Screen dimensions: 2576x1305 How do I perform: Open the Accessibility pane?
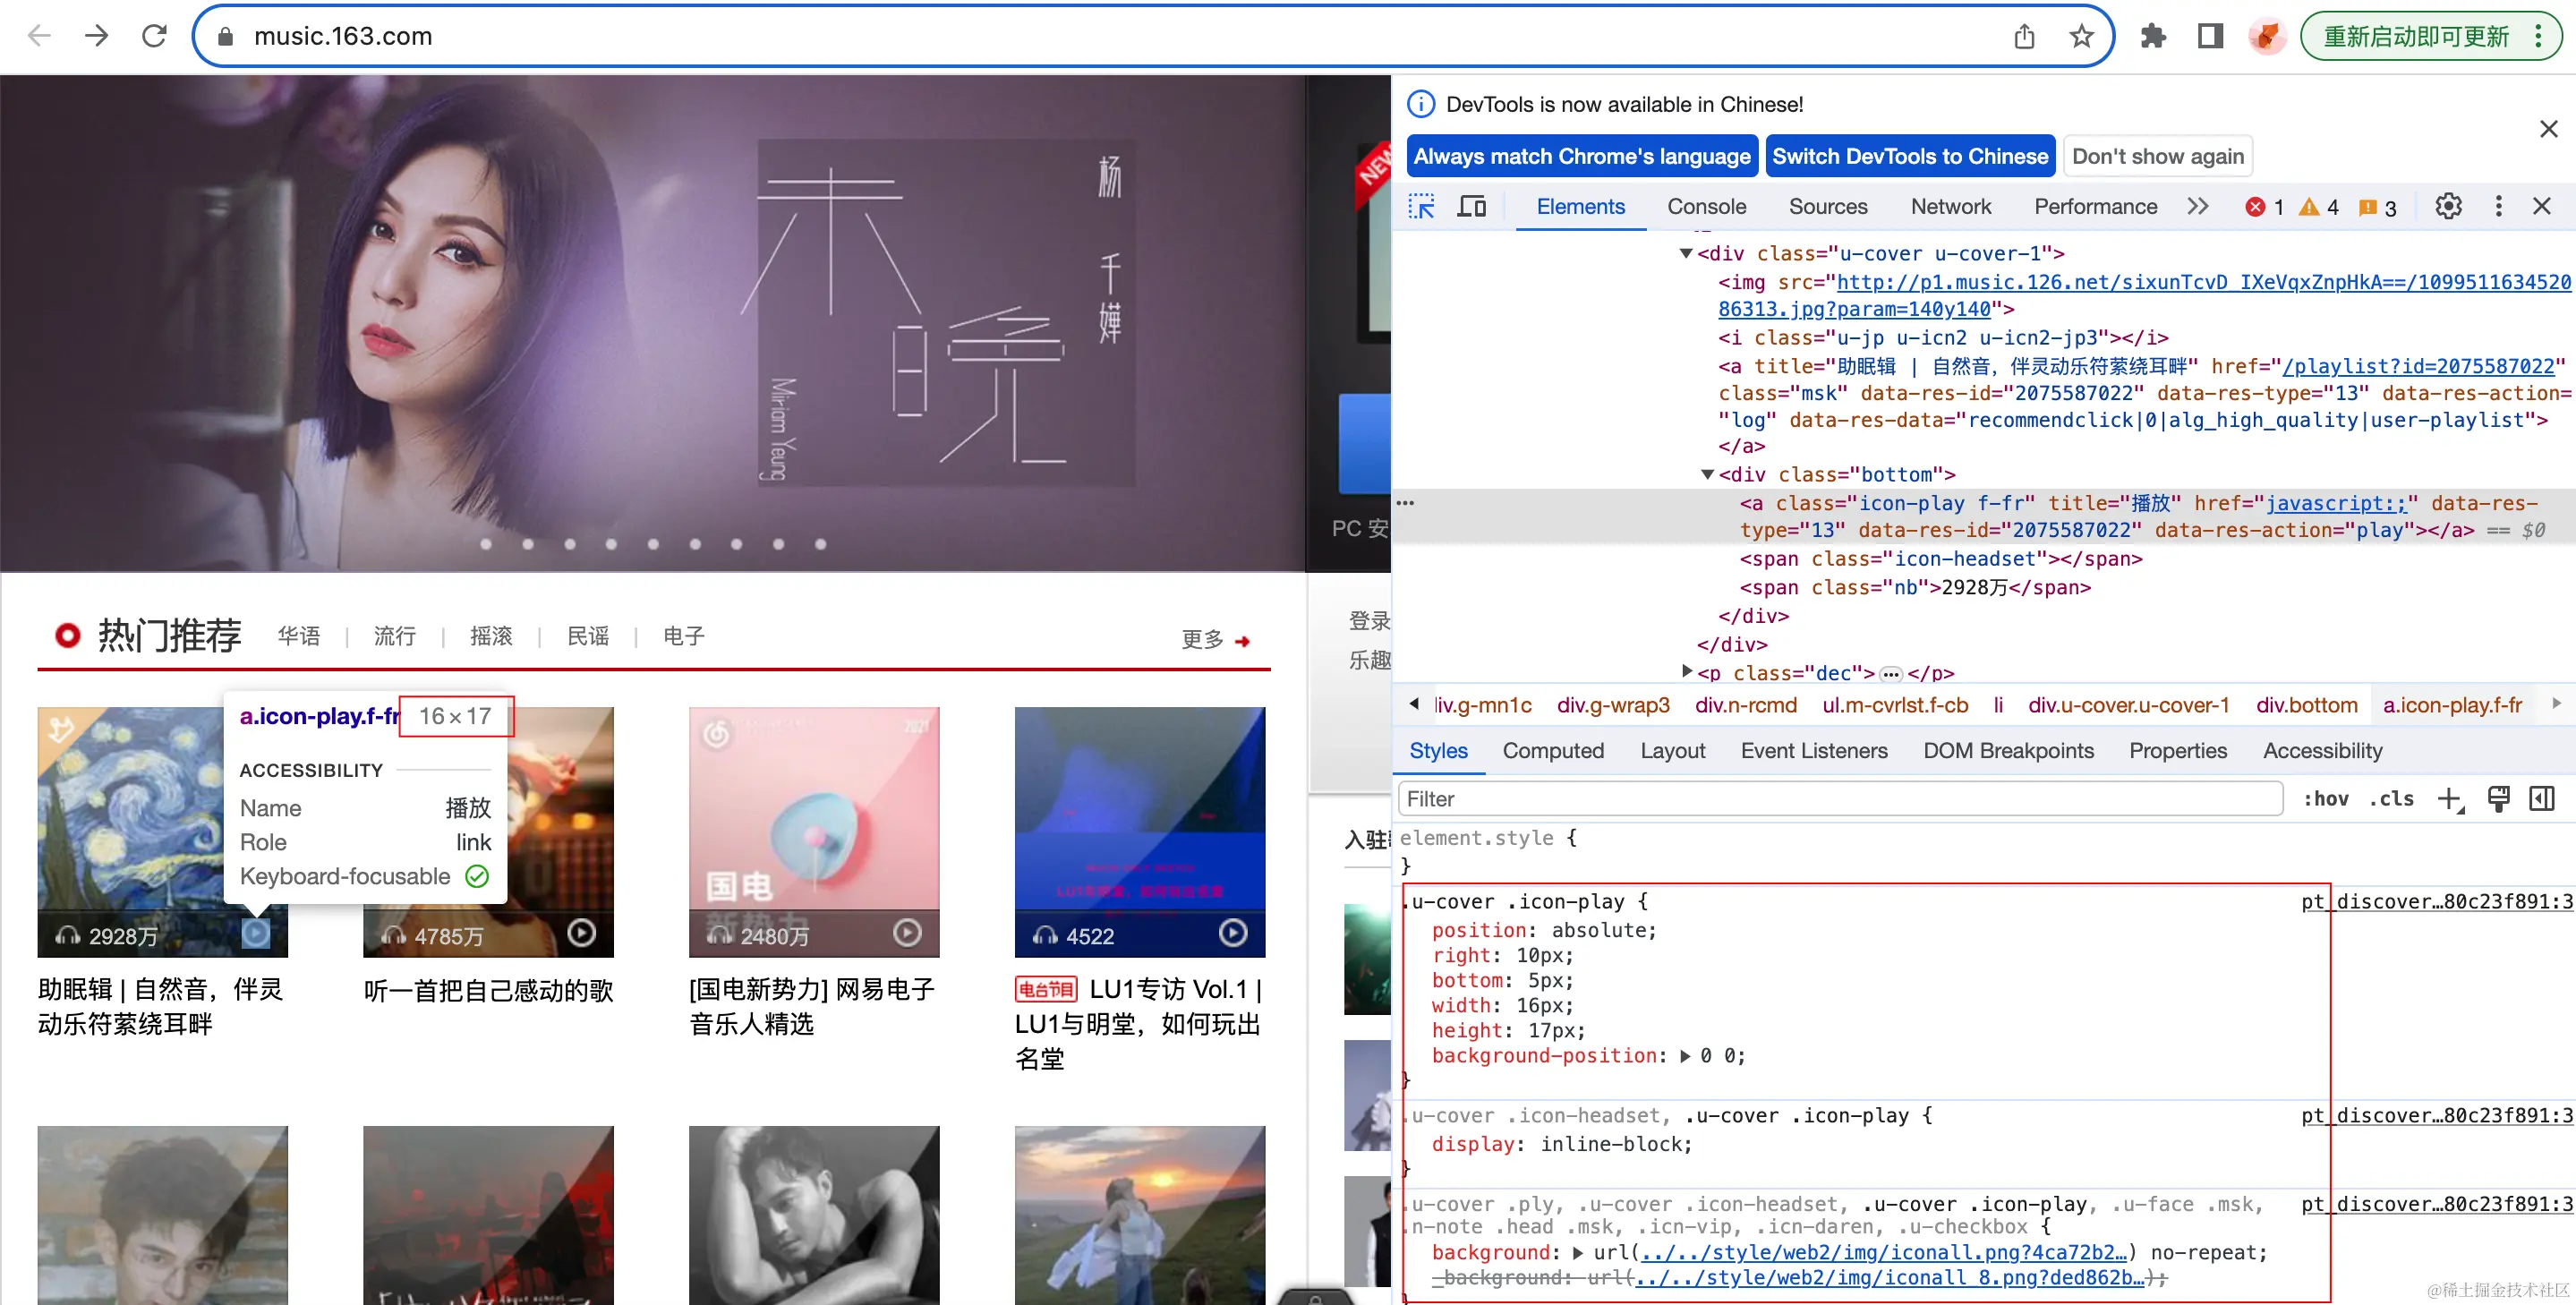(2322, 751)
